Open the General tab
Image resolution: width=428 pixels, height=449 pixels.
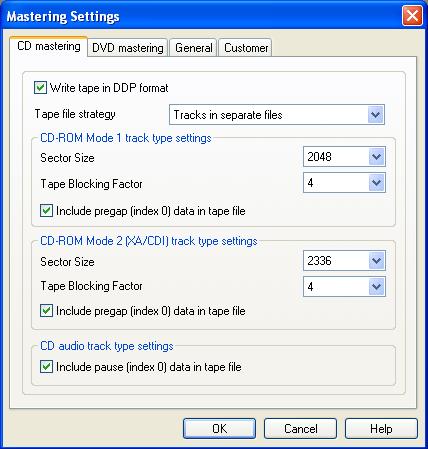click(194, 48)
